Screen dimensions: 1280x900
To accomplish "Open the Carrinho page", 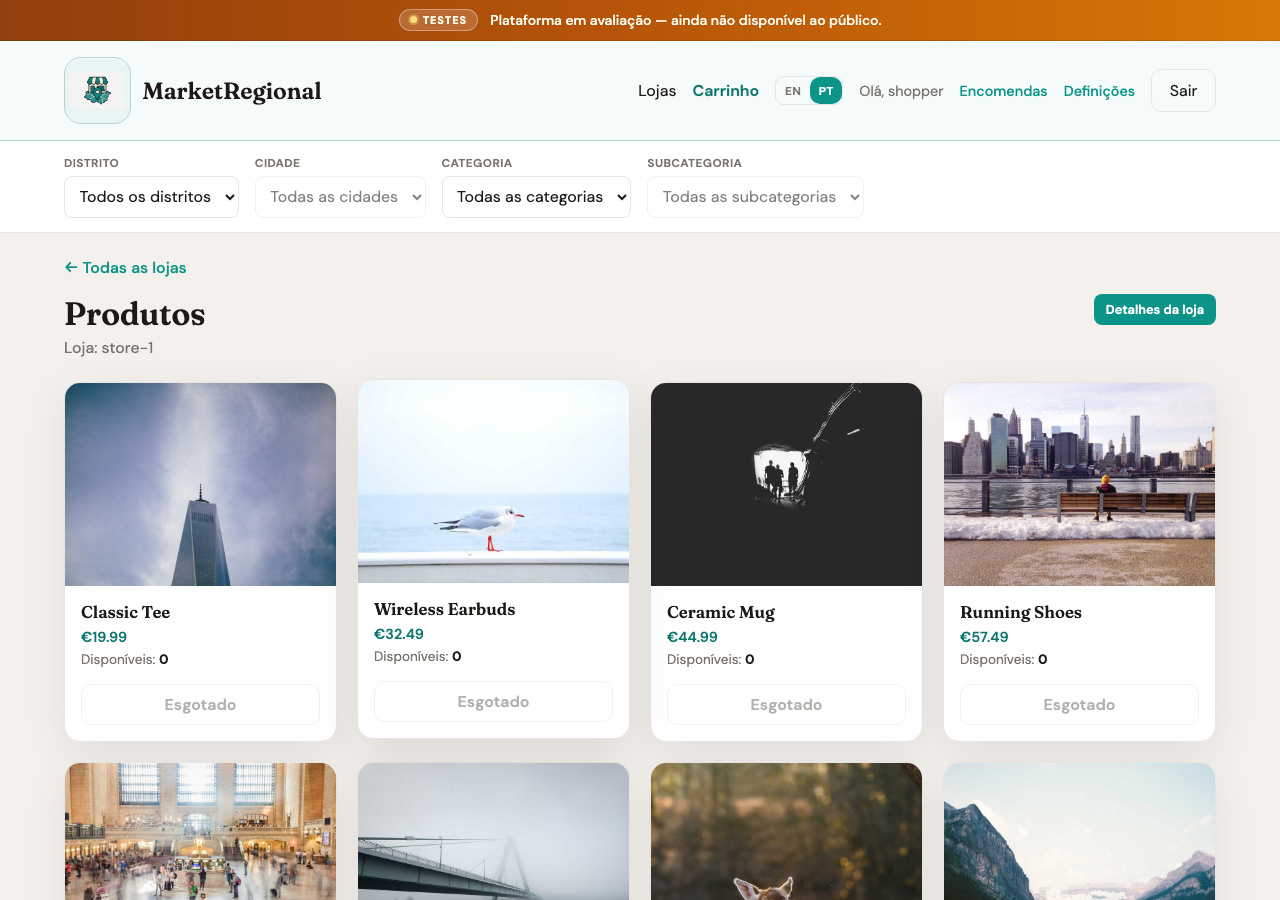I will click(726, 91).
